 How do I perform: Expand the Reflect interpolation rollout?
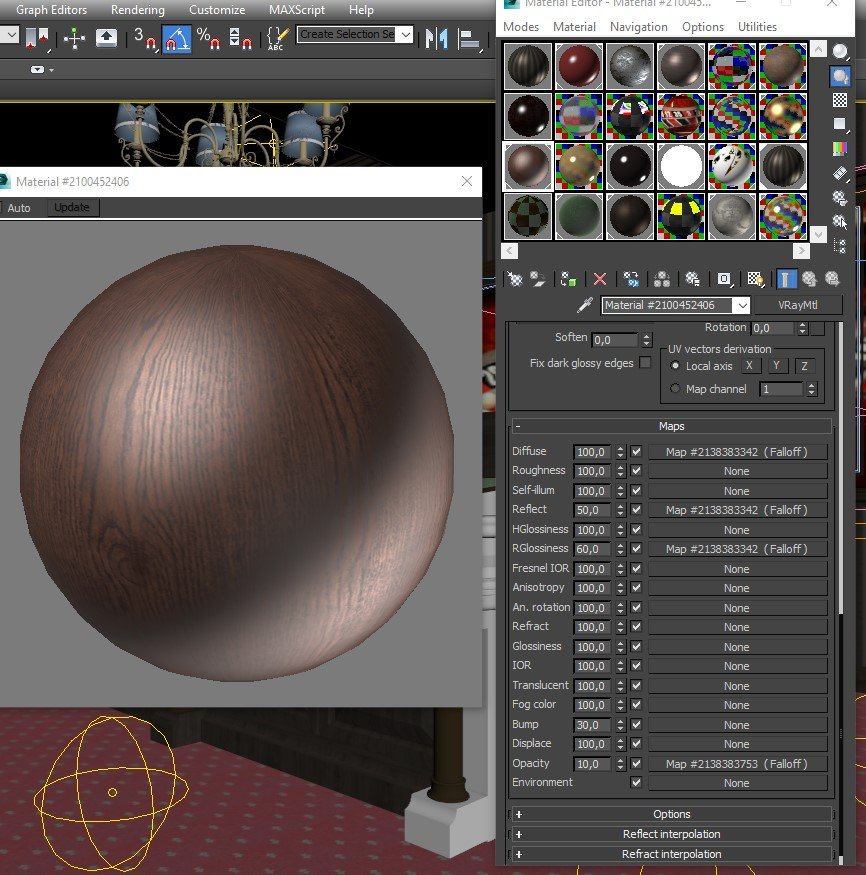(671, 834)
